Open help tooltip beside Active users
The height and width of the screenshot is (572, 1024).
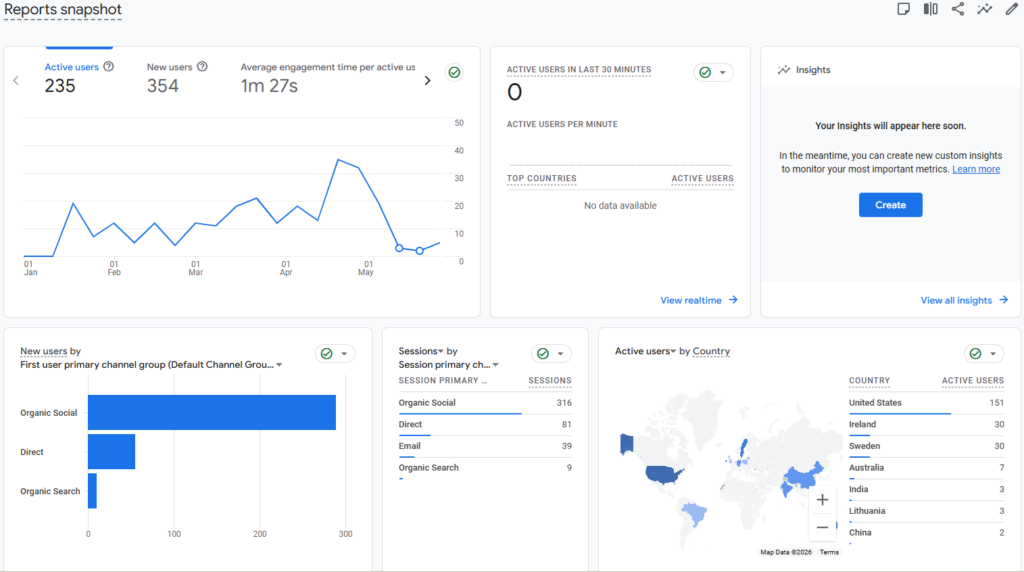pyautogui.click(x=109, y=67)
